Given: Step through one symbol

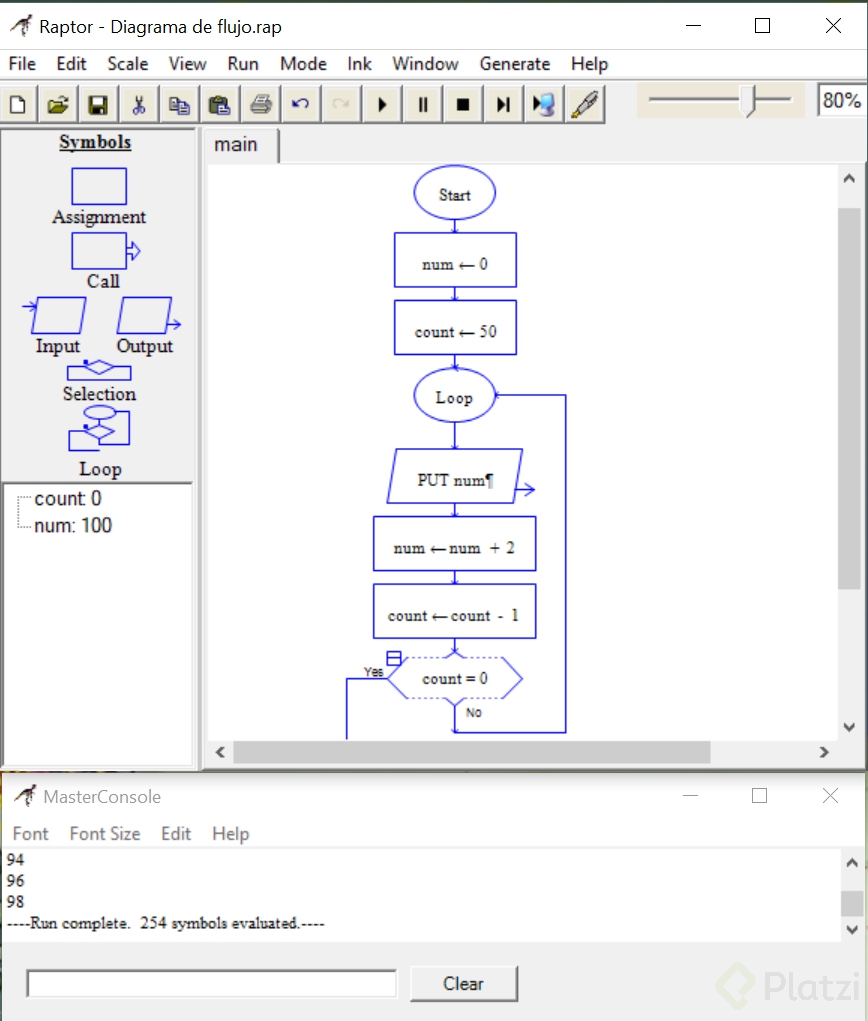Looking at the screenshot, I should 503,104.
